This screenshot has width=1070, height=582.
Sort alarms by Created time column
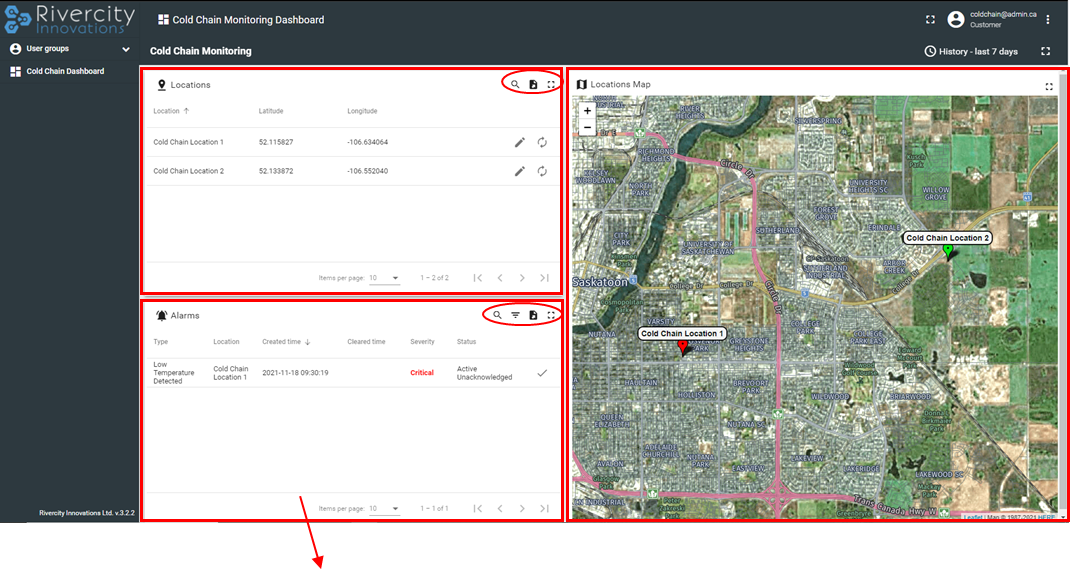286,342
